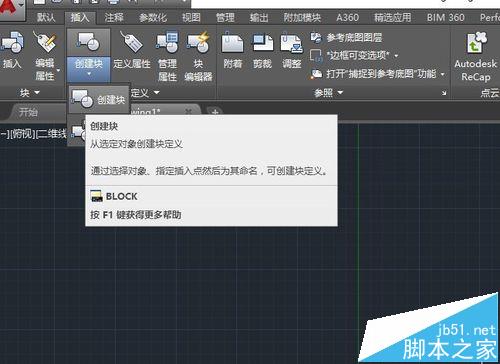This screenshot has height=364, width=500.
Task: Launch Autodesk ReCap
Action: pos(475,56)
